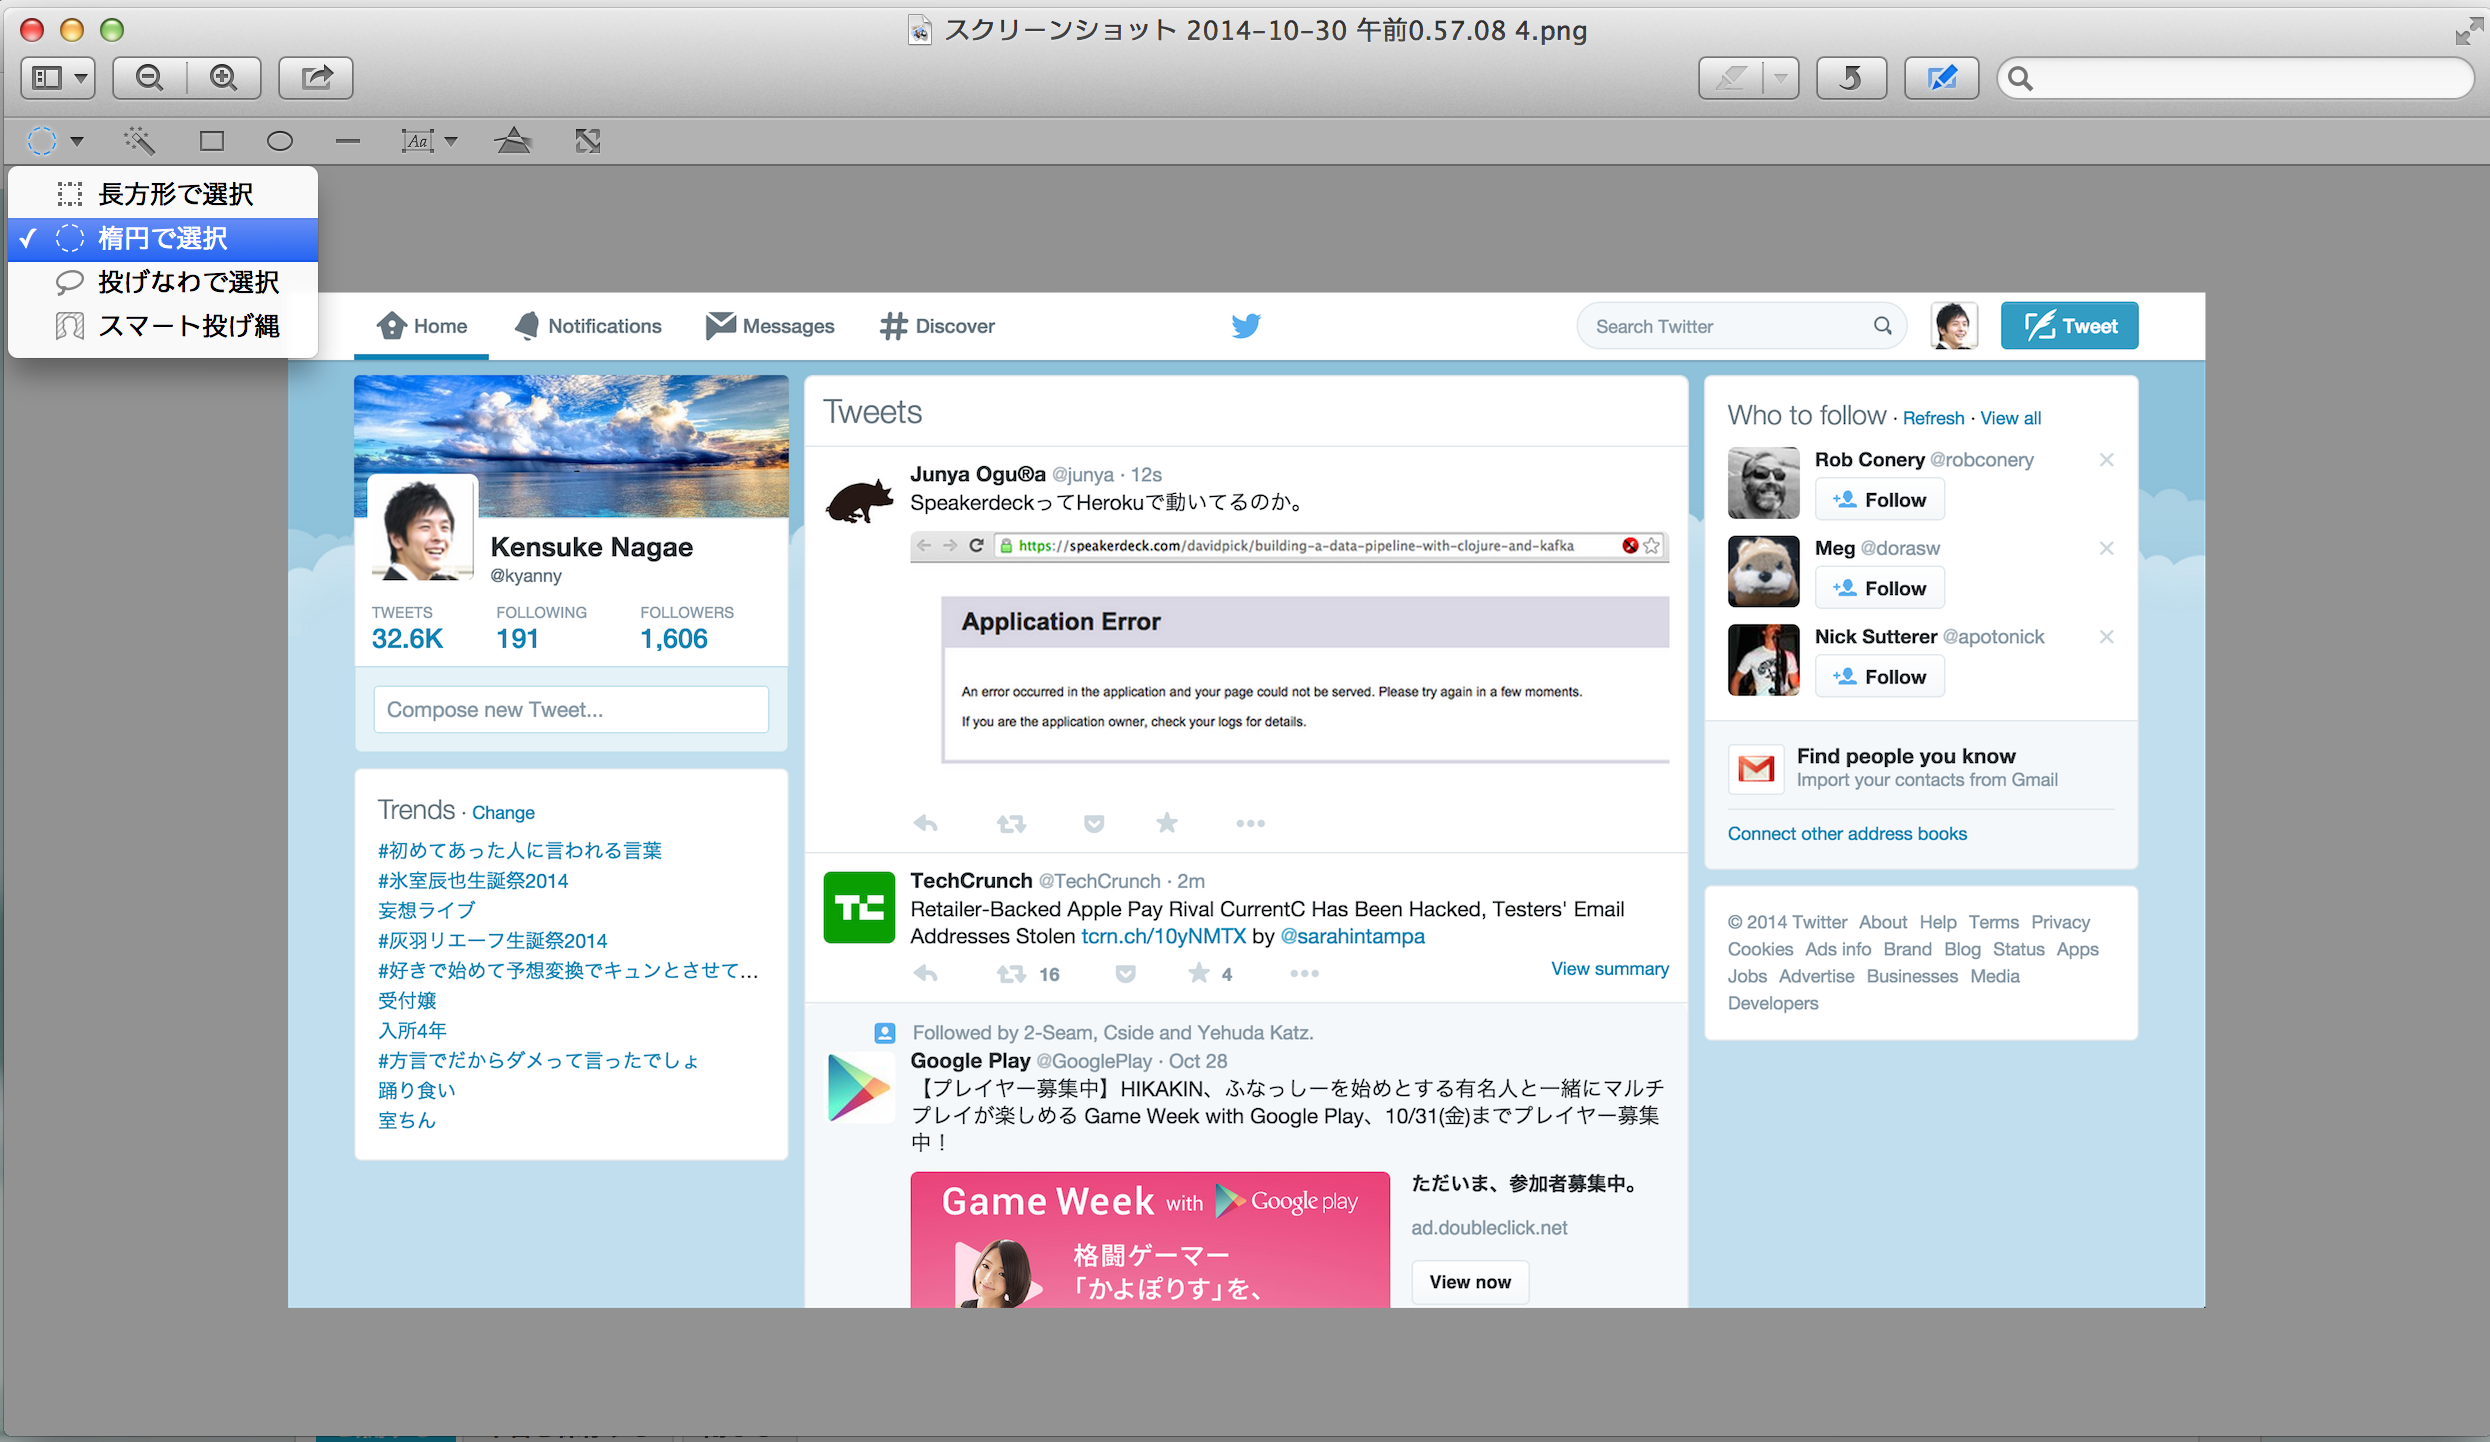Click the rotate left toolbar button
This screenshot has width=2490, height=1442.
(x=1850, y=78)
